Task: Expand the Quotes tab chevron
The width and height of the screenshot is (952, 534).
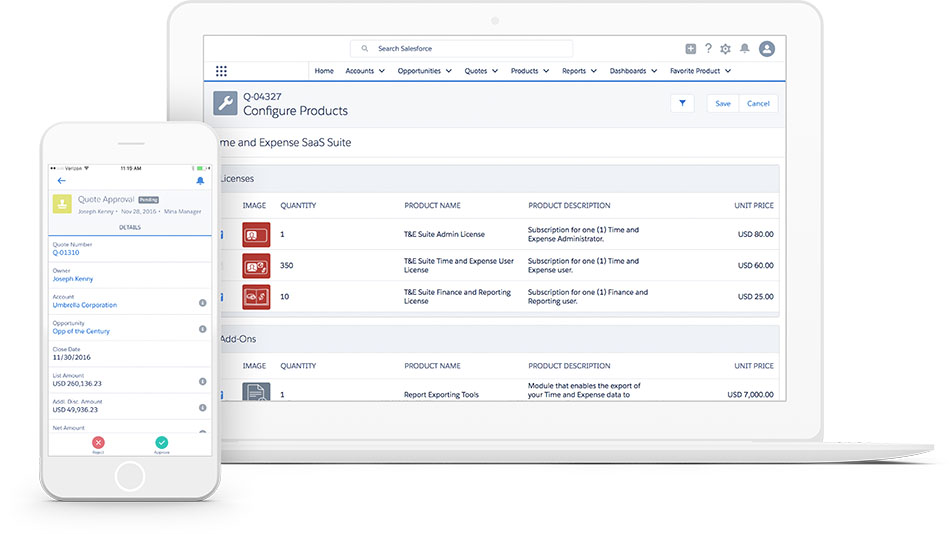Action: (x=495, y=71)
